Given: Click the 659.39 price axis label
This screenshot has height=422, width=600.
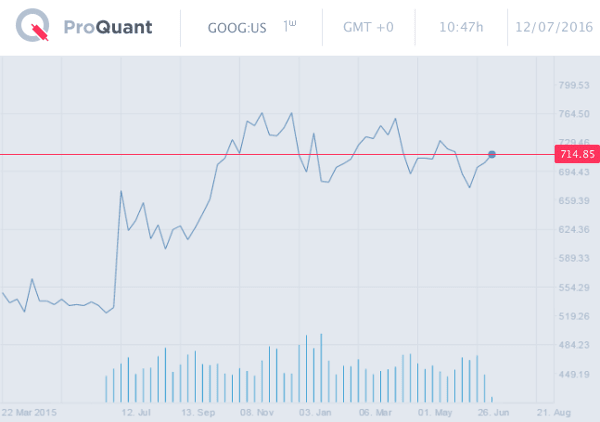Looking at the screenshot, I should (576, 201).
